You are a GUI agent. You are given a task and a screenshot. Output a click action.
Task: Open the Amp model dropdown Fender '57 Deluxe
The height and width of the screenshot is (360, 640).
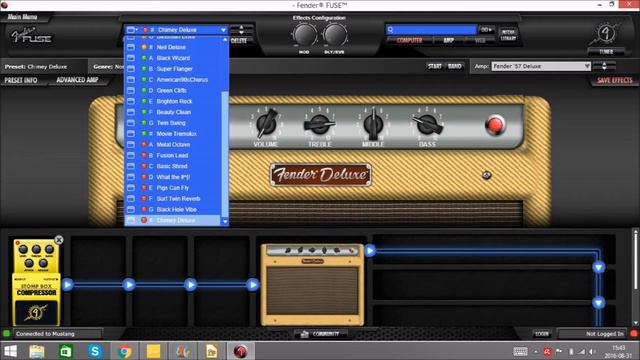click(541, 66)
